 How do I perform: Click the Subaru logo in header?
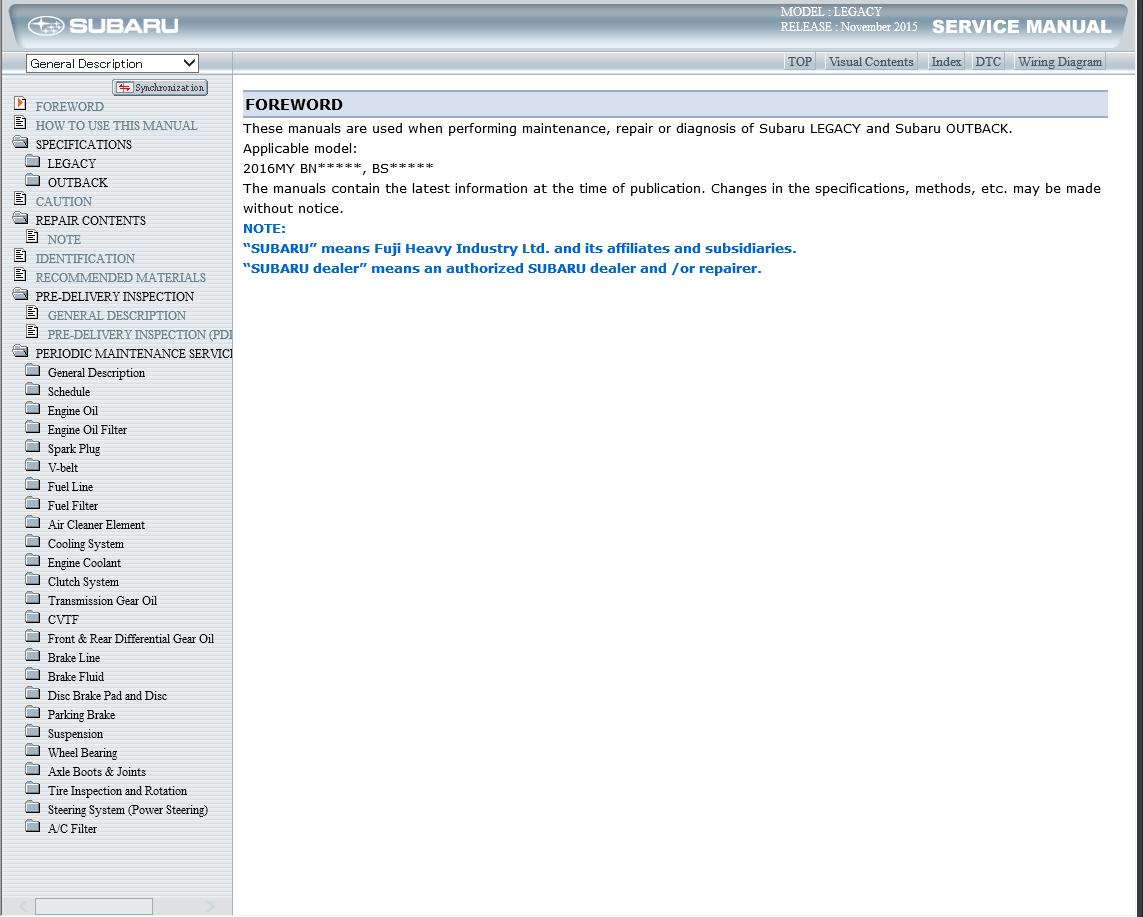click(x=103, y=26)
